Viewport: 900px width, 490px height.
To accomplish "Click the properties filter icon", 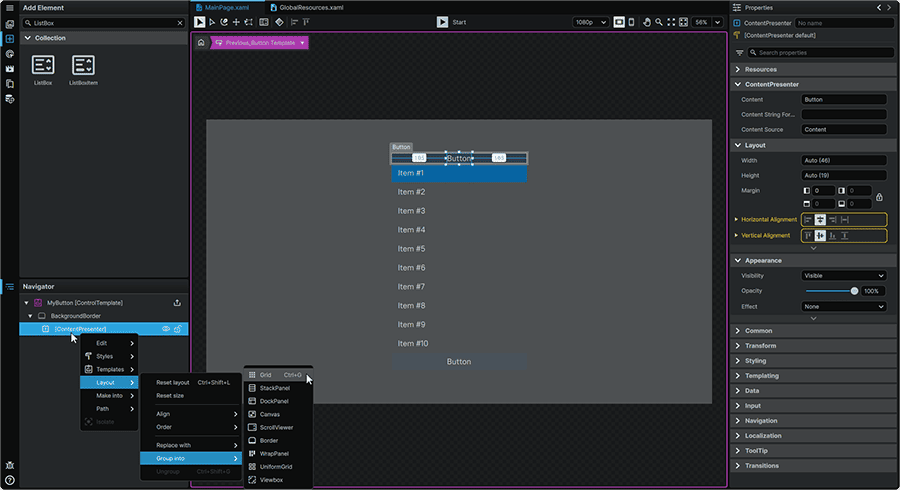I will [739, 53].
